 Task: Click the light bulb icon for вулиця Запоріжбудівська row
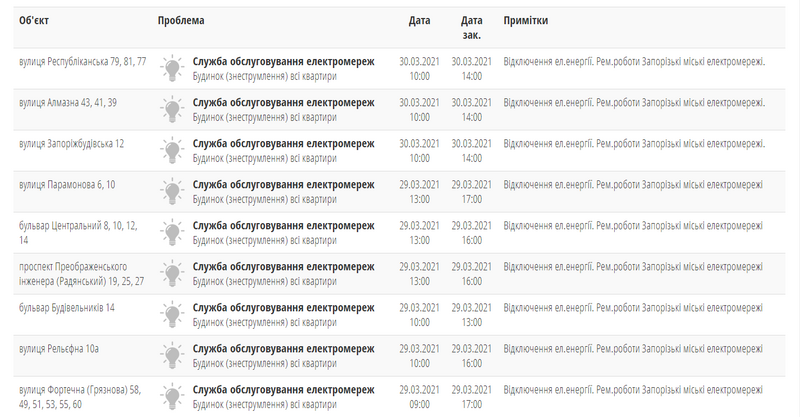[x=173, y=150]
